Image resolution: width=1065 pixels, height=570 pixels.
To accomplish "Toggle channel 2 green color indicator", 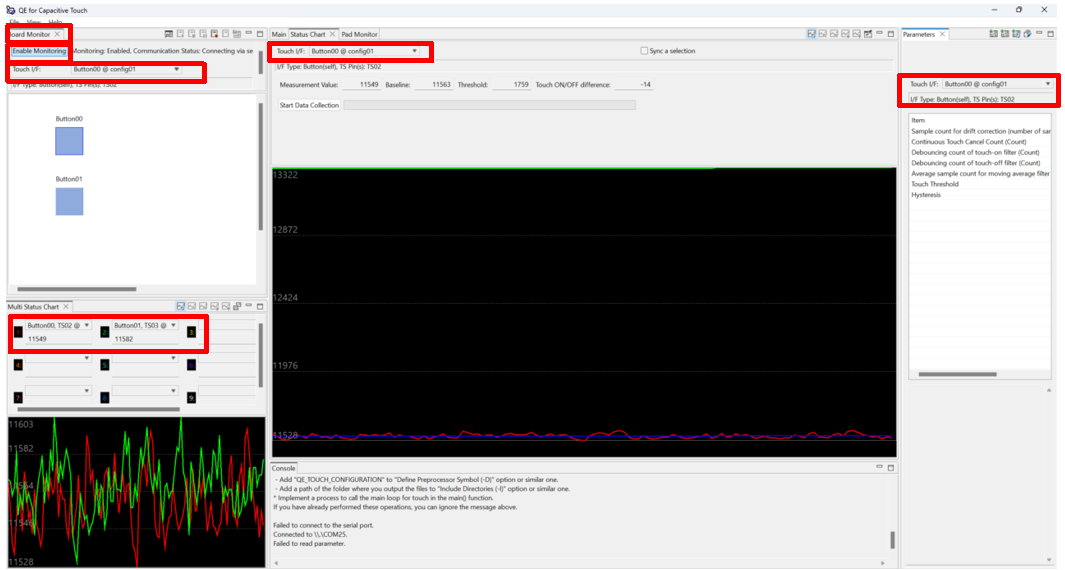I will coord(104,331).
